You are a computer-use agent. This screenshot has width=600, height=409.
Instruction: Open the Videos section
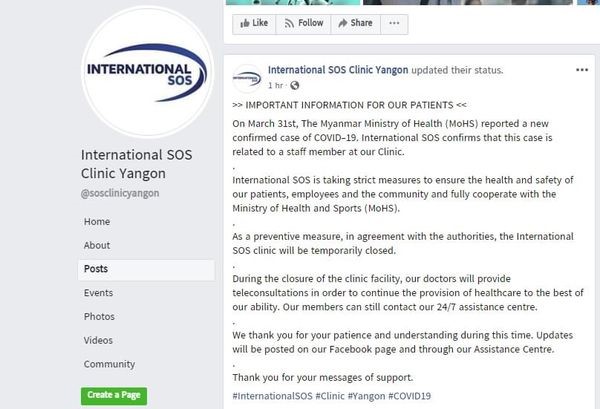[99, 340]
